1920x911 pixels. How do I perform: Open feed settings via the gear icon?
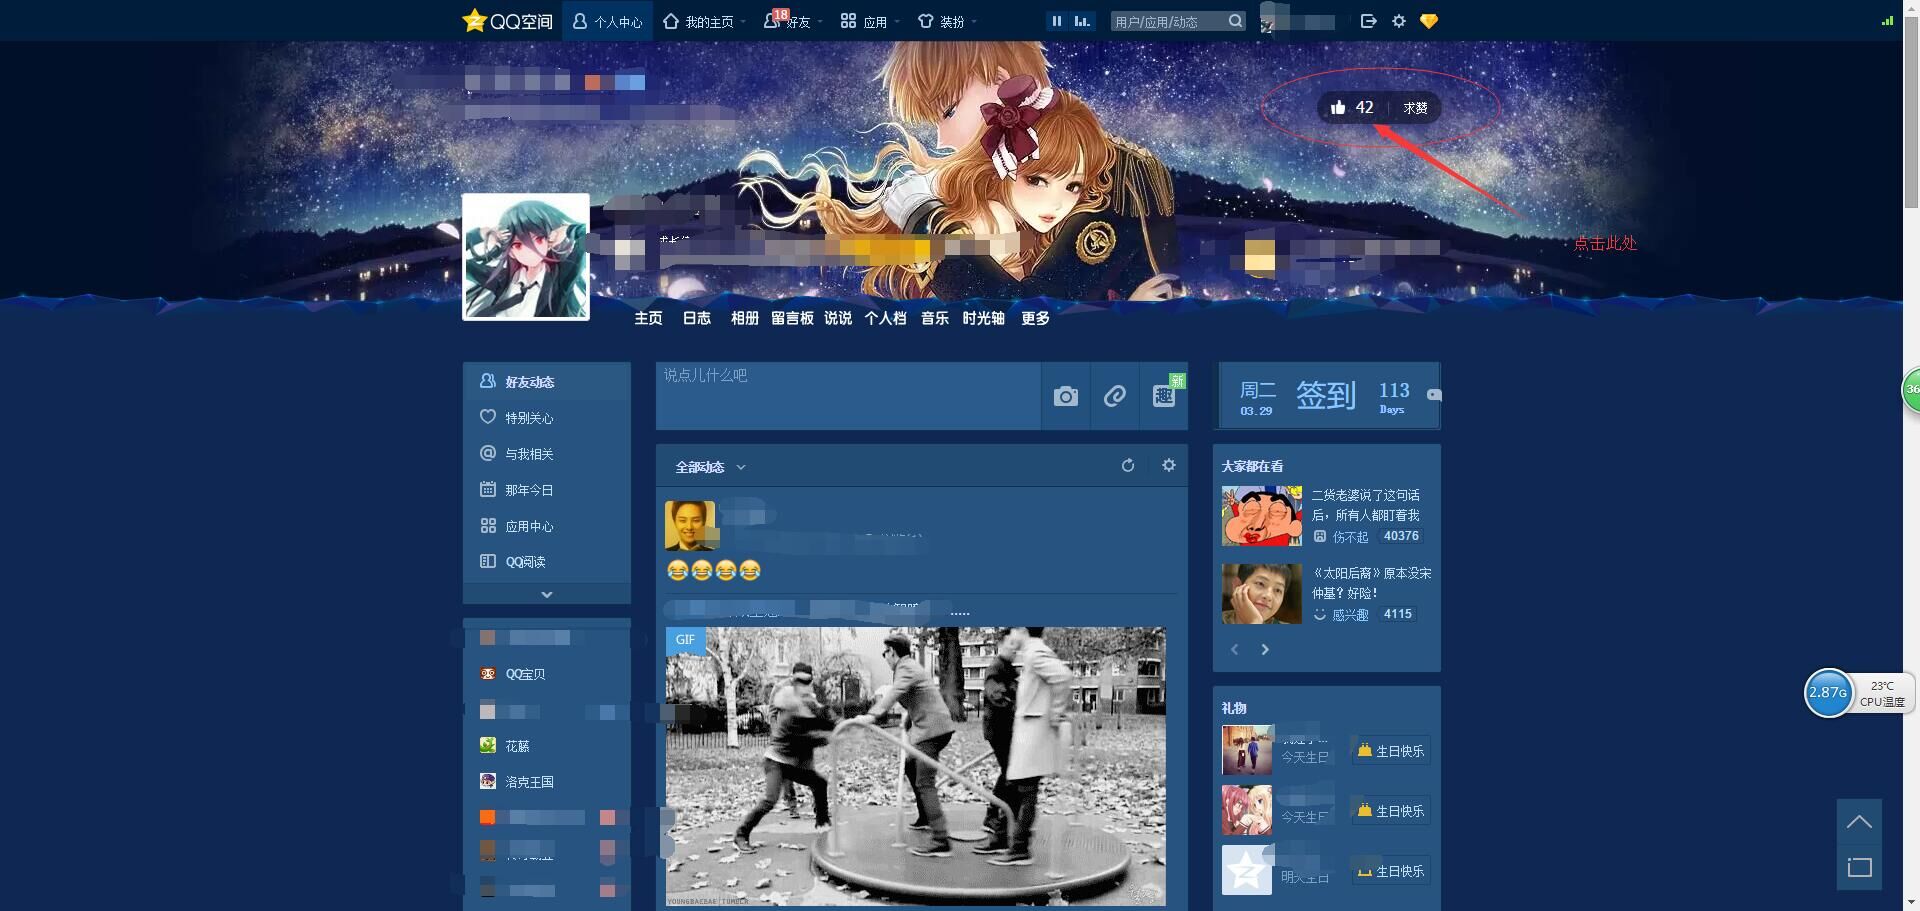tap(1167, 466)
